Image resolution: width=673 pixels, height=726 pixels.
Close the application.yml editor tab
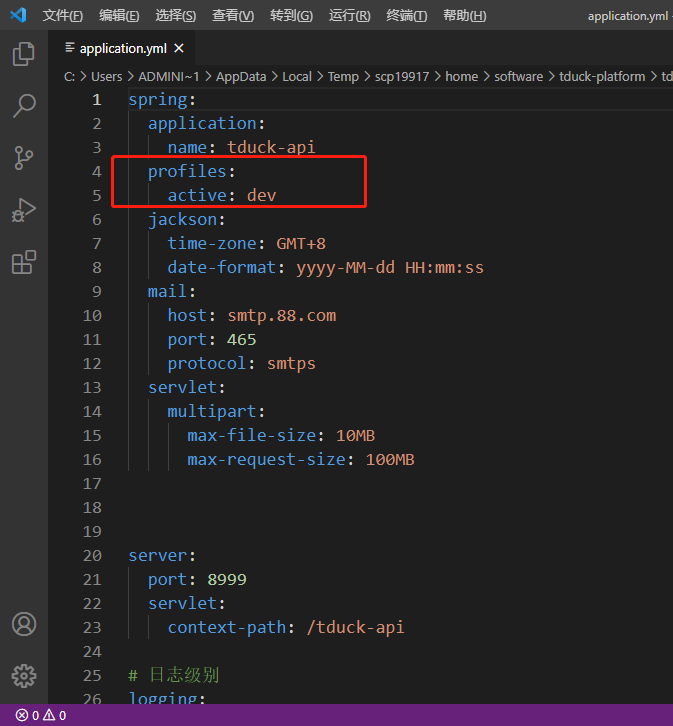pos(179,48)
